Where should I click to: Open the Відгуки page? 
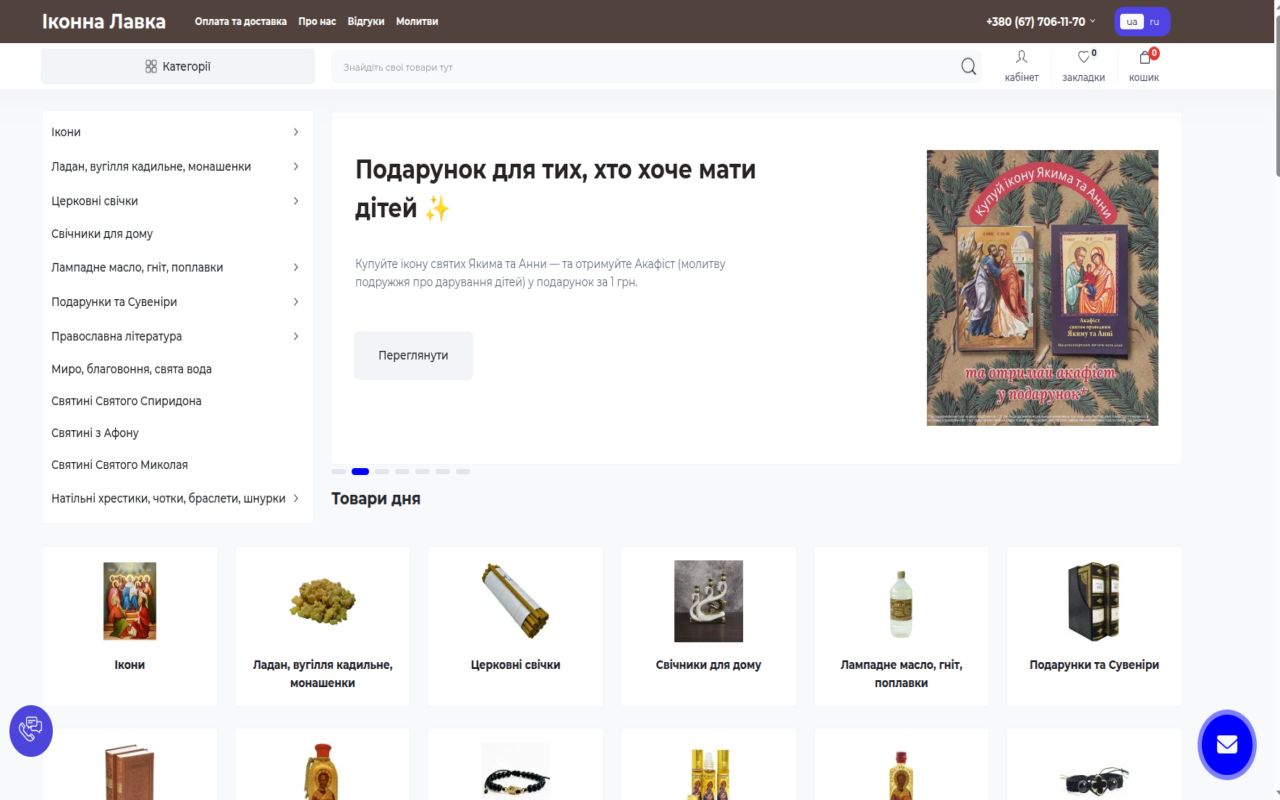pyautogui.click(x=366, y=21)
